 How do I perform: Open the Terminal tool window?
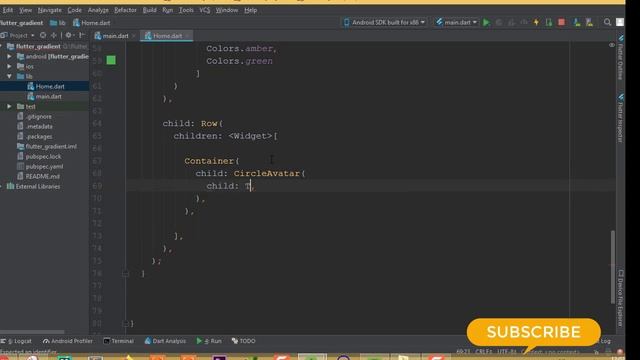coord(118,341)
